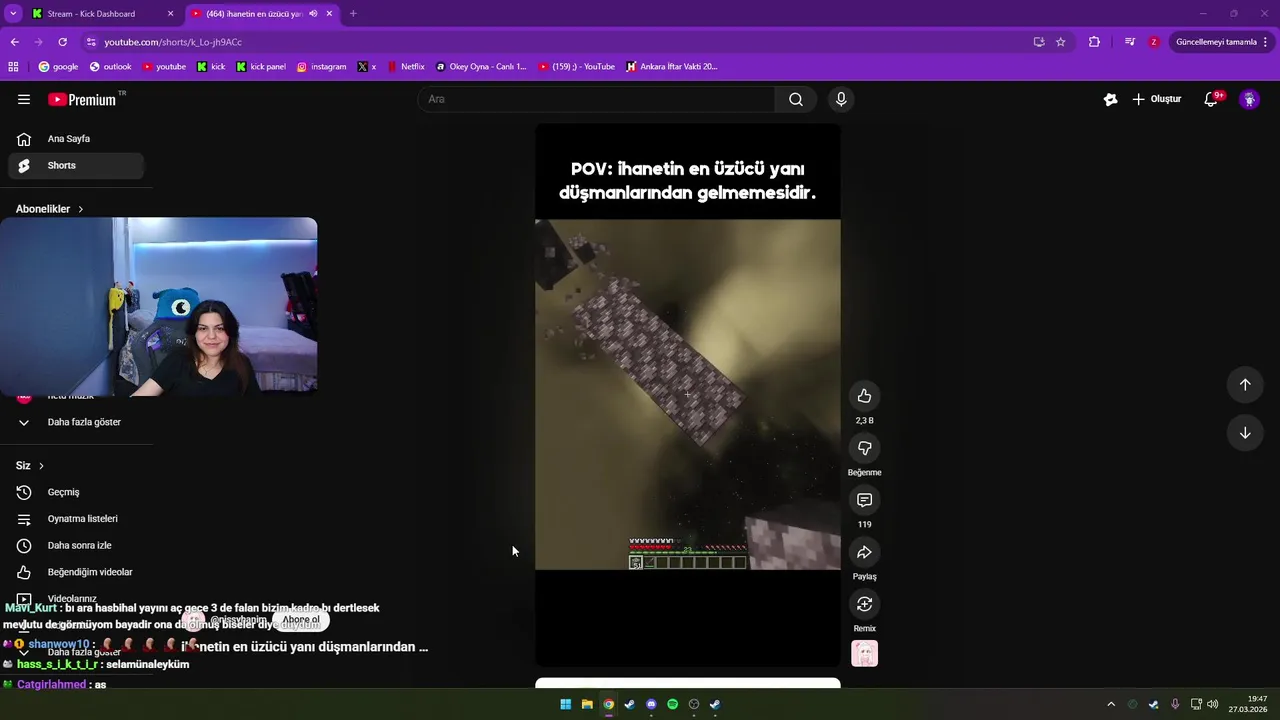Open the site info icon in address bar

pos(91,42)
